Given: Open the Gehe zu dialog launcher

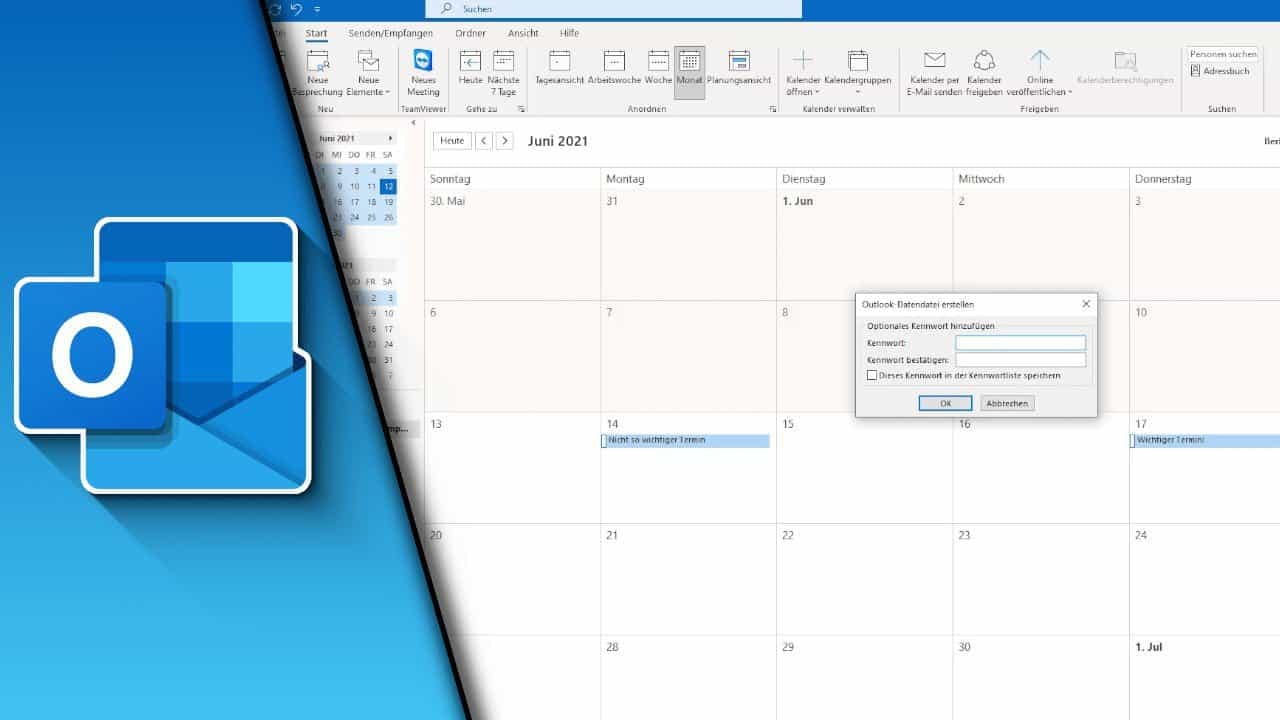Looking at the screenshot, I should click(x=521, y=108).
